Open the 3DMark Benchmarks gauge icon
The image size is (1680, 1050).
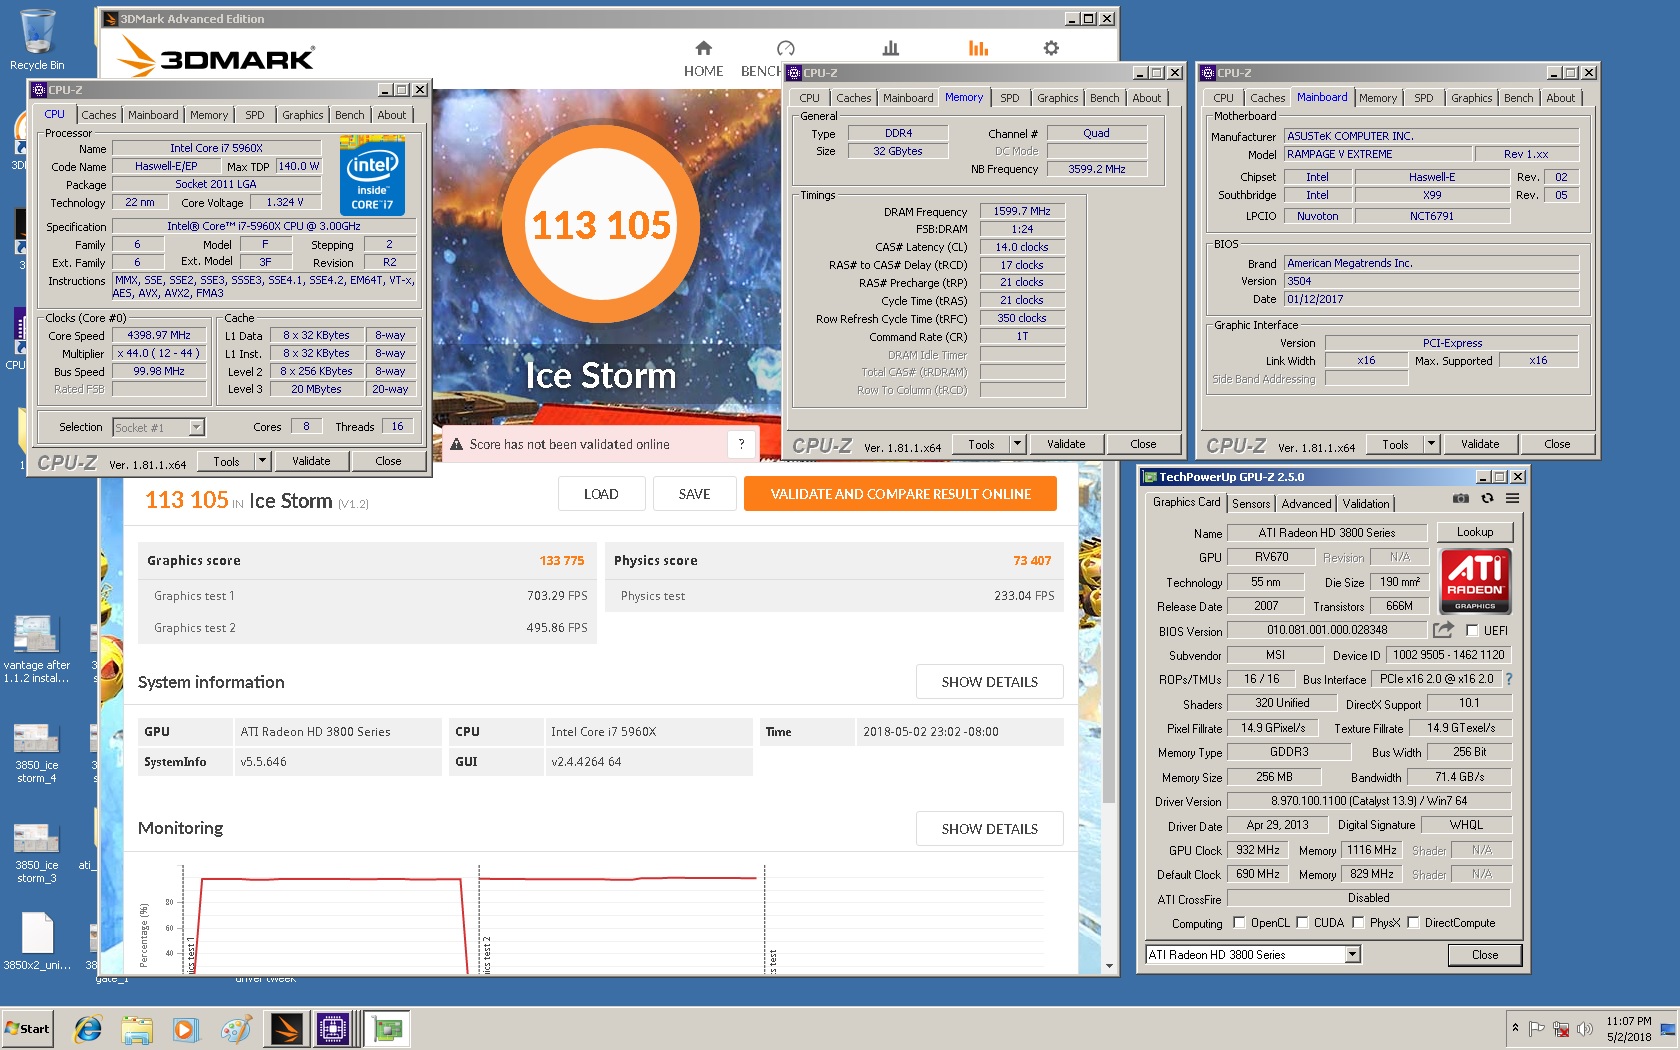(x=785, y=48)
